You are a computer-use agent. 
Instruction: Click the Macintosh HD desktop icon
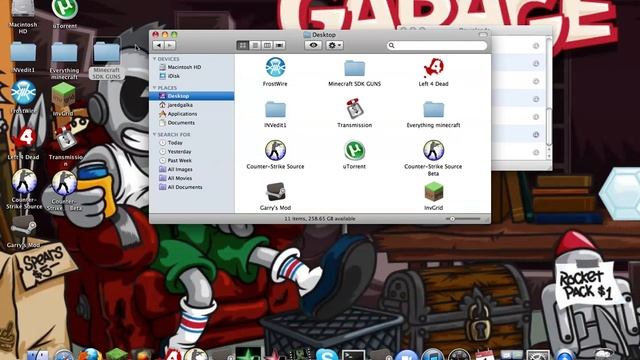[x=23, y=9]
